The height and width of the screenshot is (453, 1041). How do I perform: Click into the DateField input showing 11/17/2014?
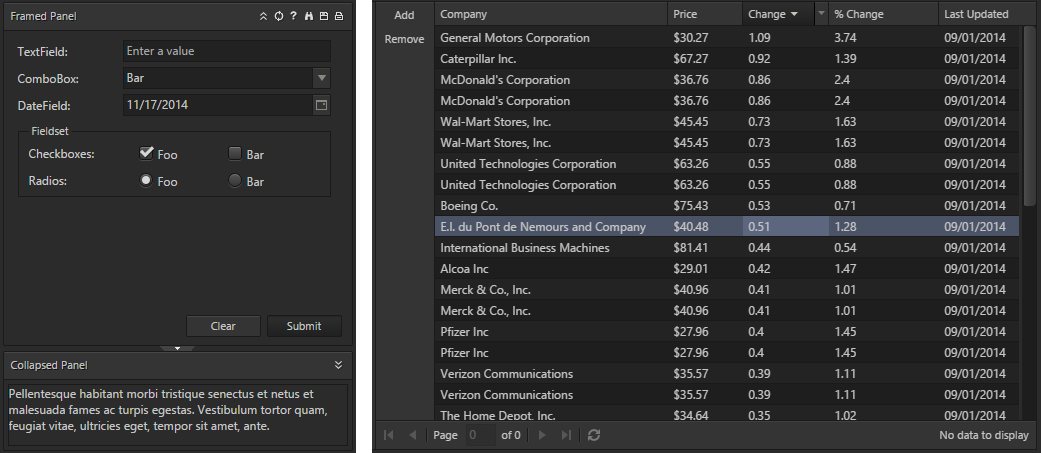click(x=218, y=105)
